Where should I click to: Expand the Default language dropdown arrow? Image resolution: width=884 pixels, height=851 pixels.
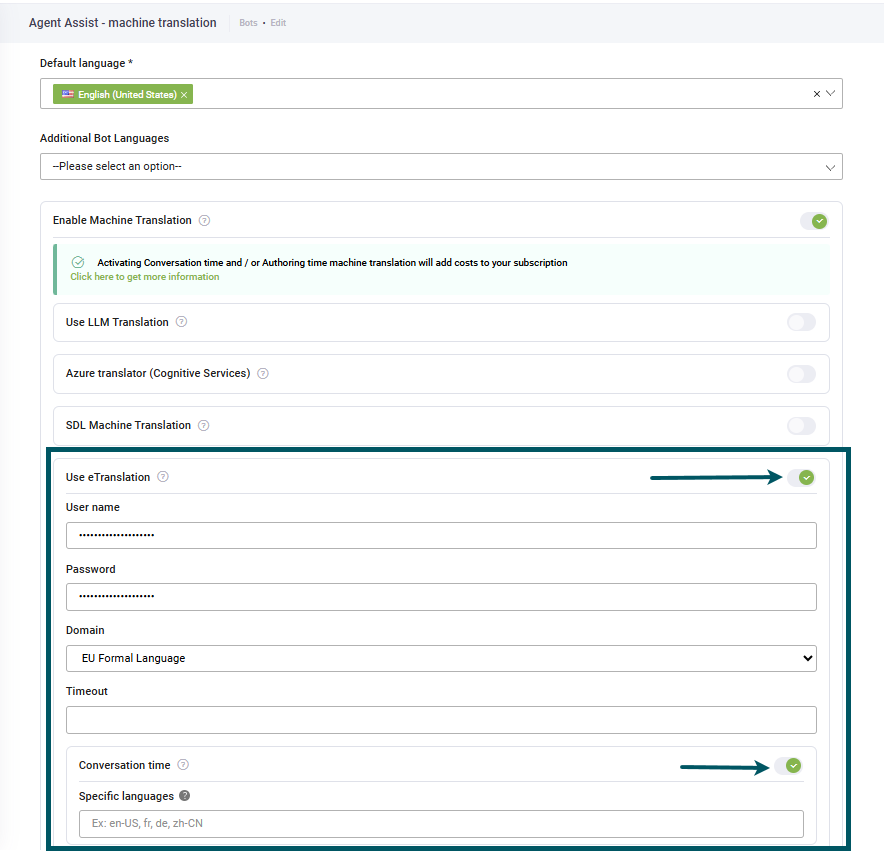830,94
